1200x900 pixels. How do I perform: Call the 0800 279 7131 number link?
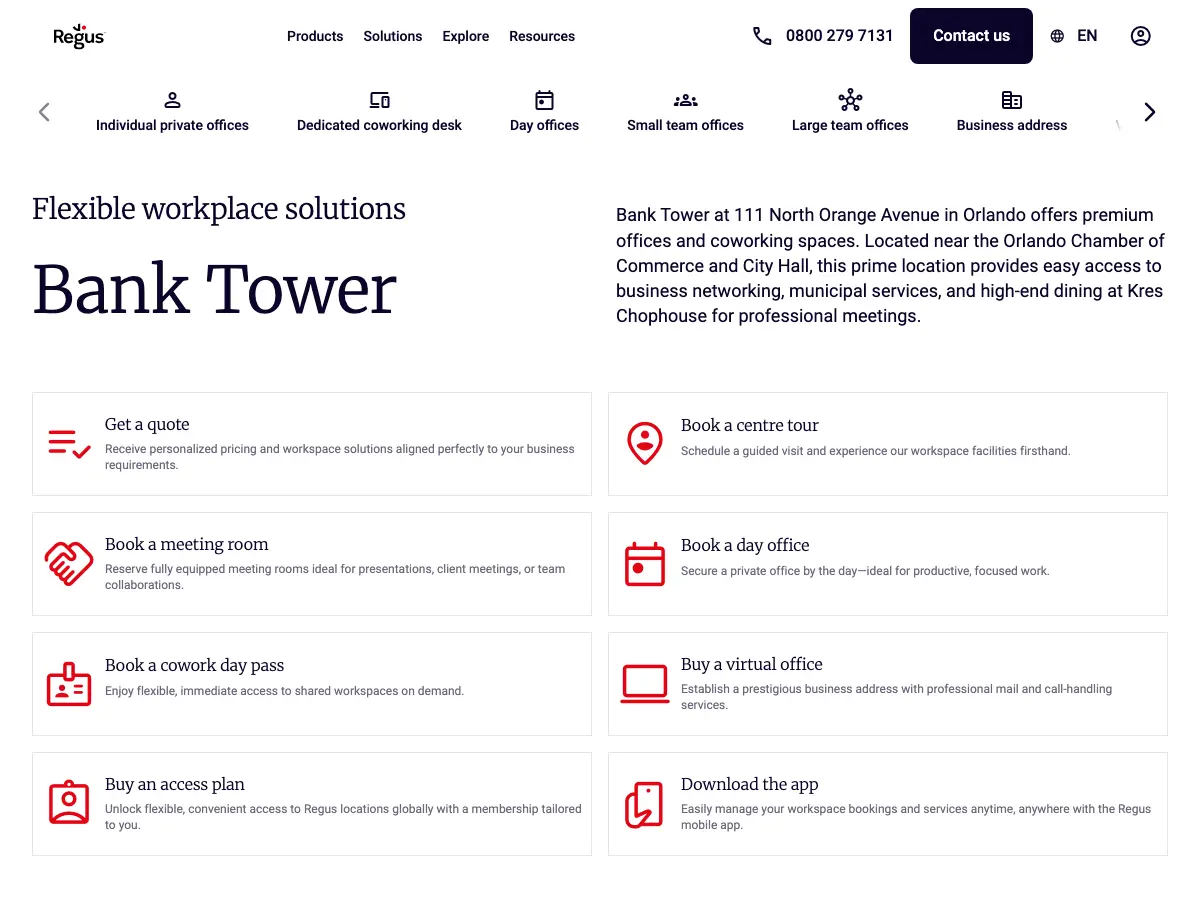(839, 36)
